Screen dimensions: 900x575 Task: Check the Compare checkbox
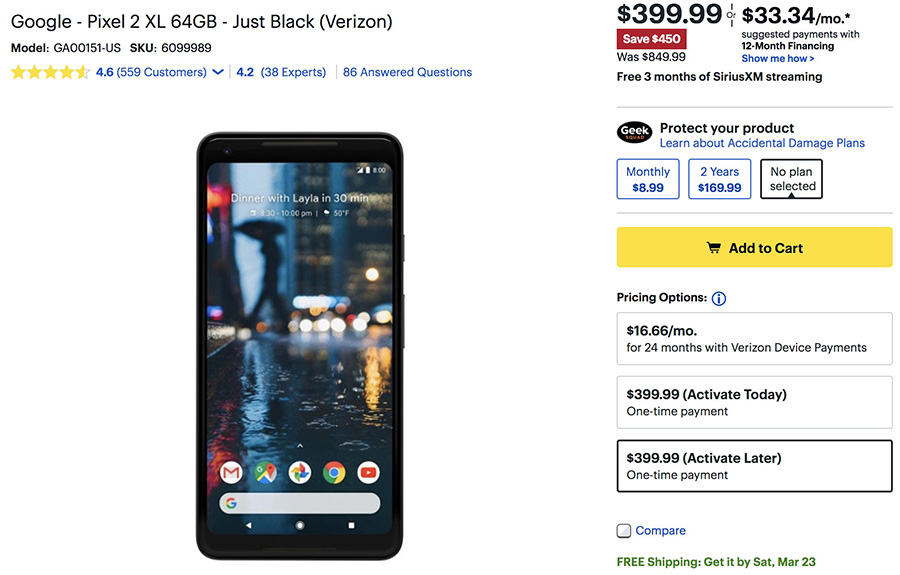coord(624,531)
